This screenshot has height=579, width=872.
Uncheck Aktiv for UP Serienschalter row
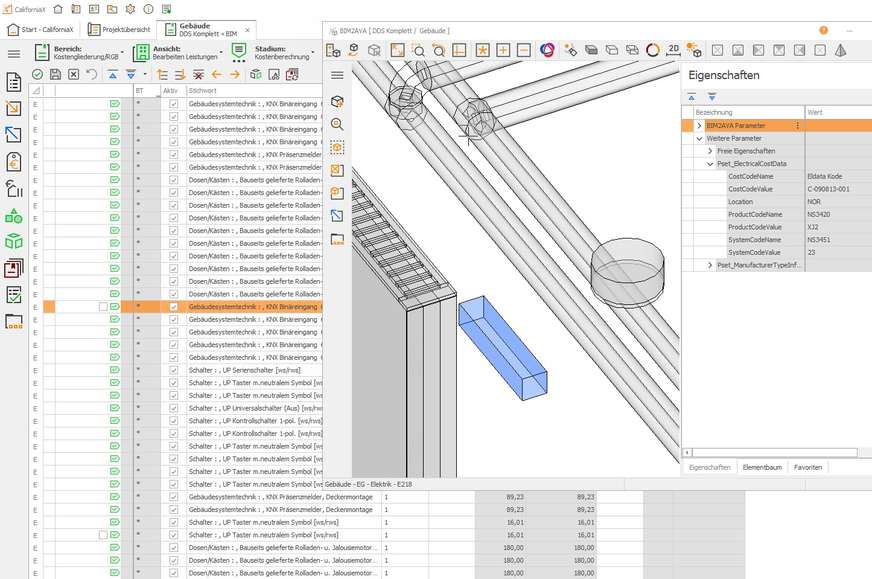174,370
